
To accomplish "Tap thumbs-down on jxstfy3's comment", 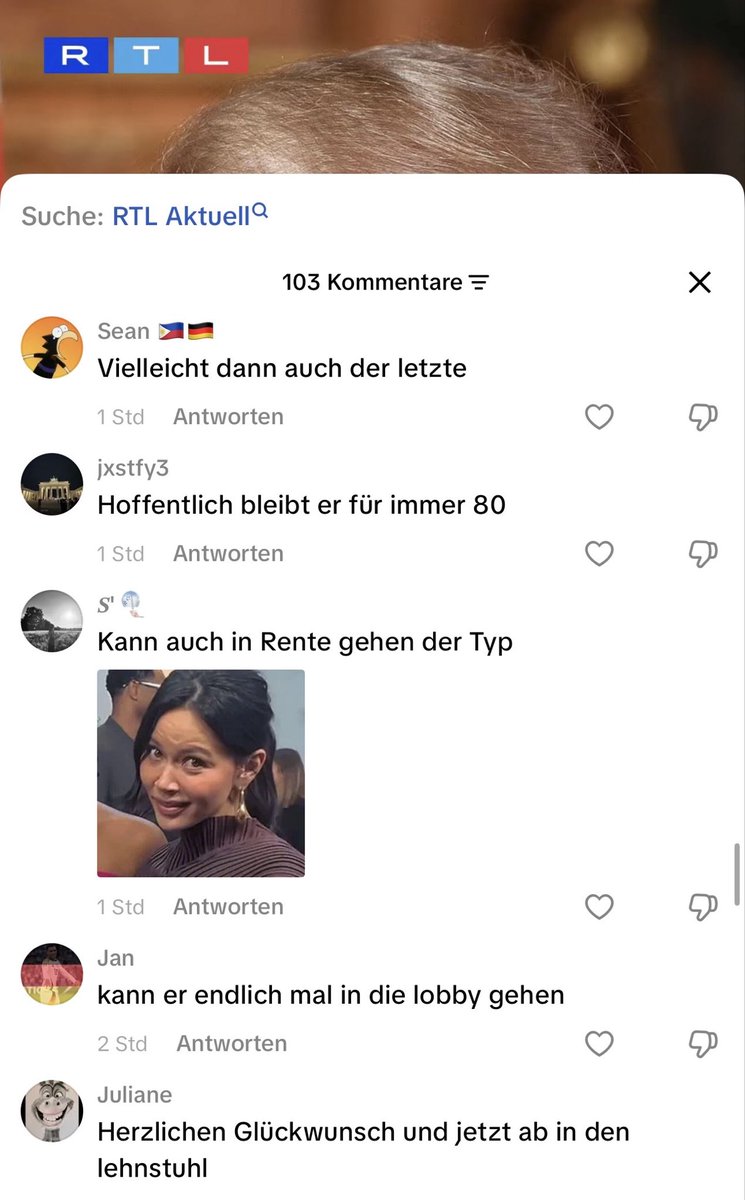I will [703, 554].
